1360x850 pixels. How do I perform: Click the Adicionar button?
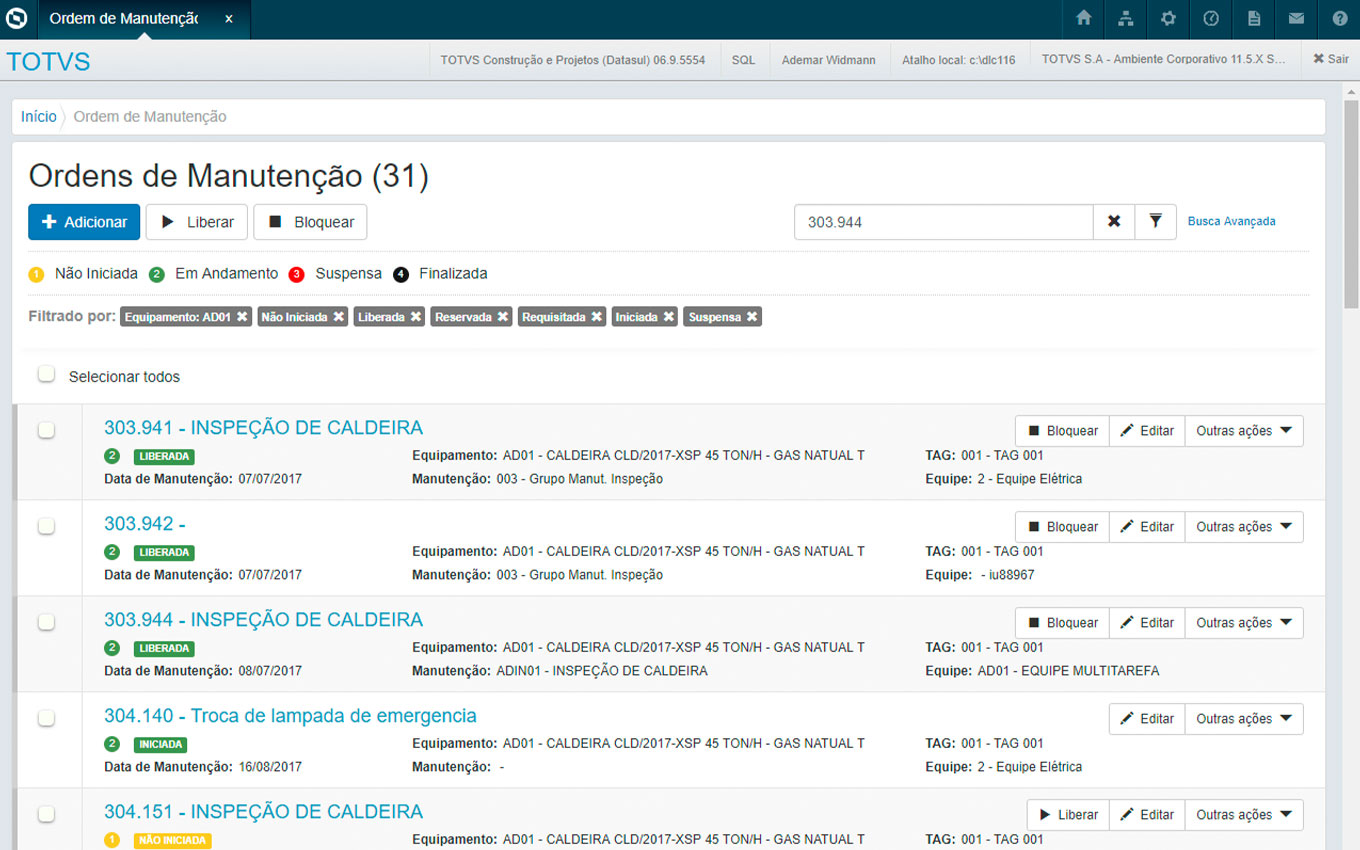[x=84, y=222]
